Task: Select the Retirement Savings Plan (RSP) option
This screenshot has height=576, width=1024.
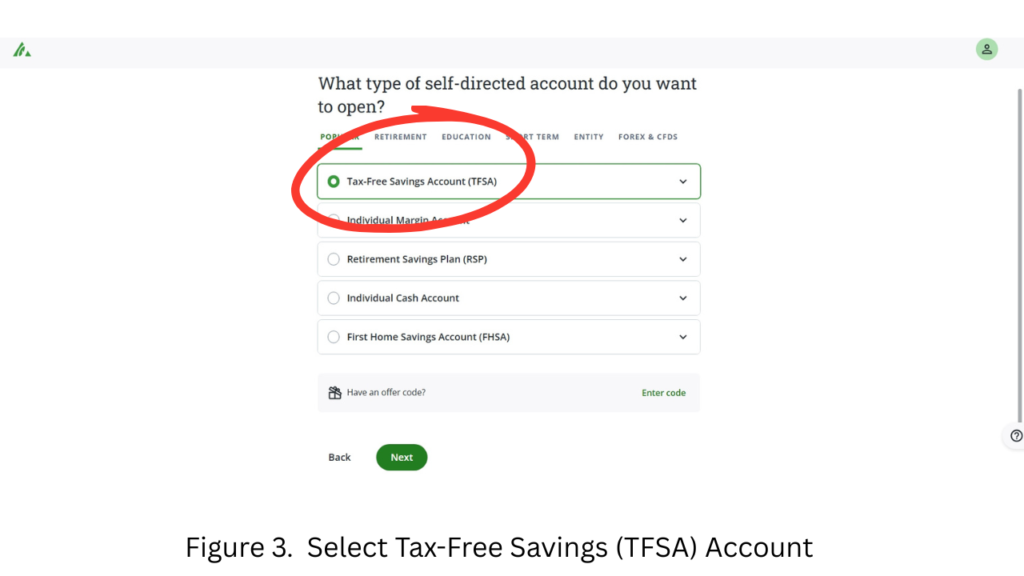Action: pos(332,259)
